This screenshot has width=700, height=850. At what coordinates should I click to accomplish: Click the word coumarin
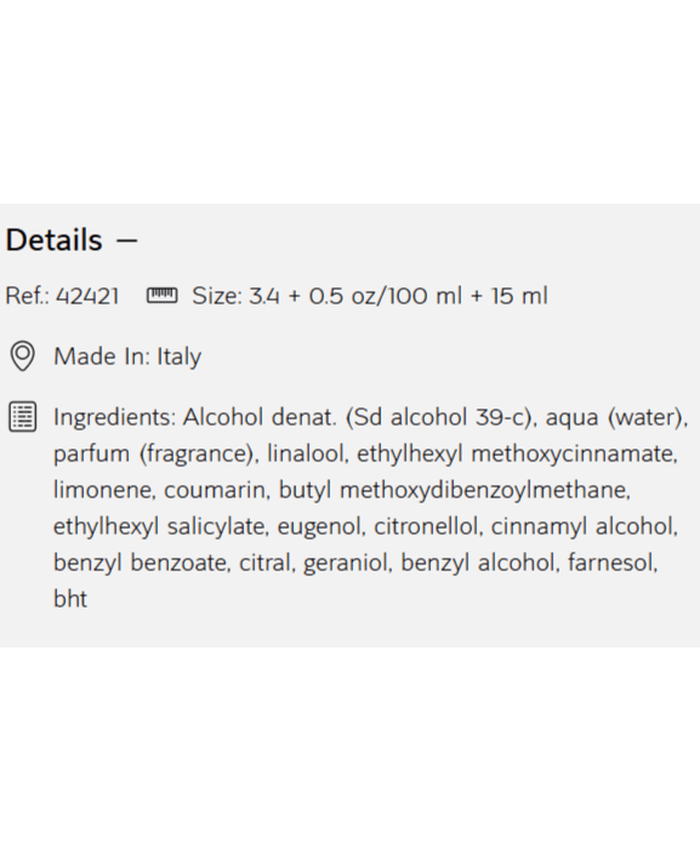point(216,491)
